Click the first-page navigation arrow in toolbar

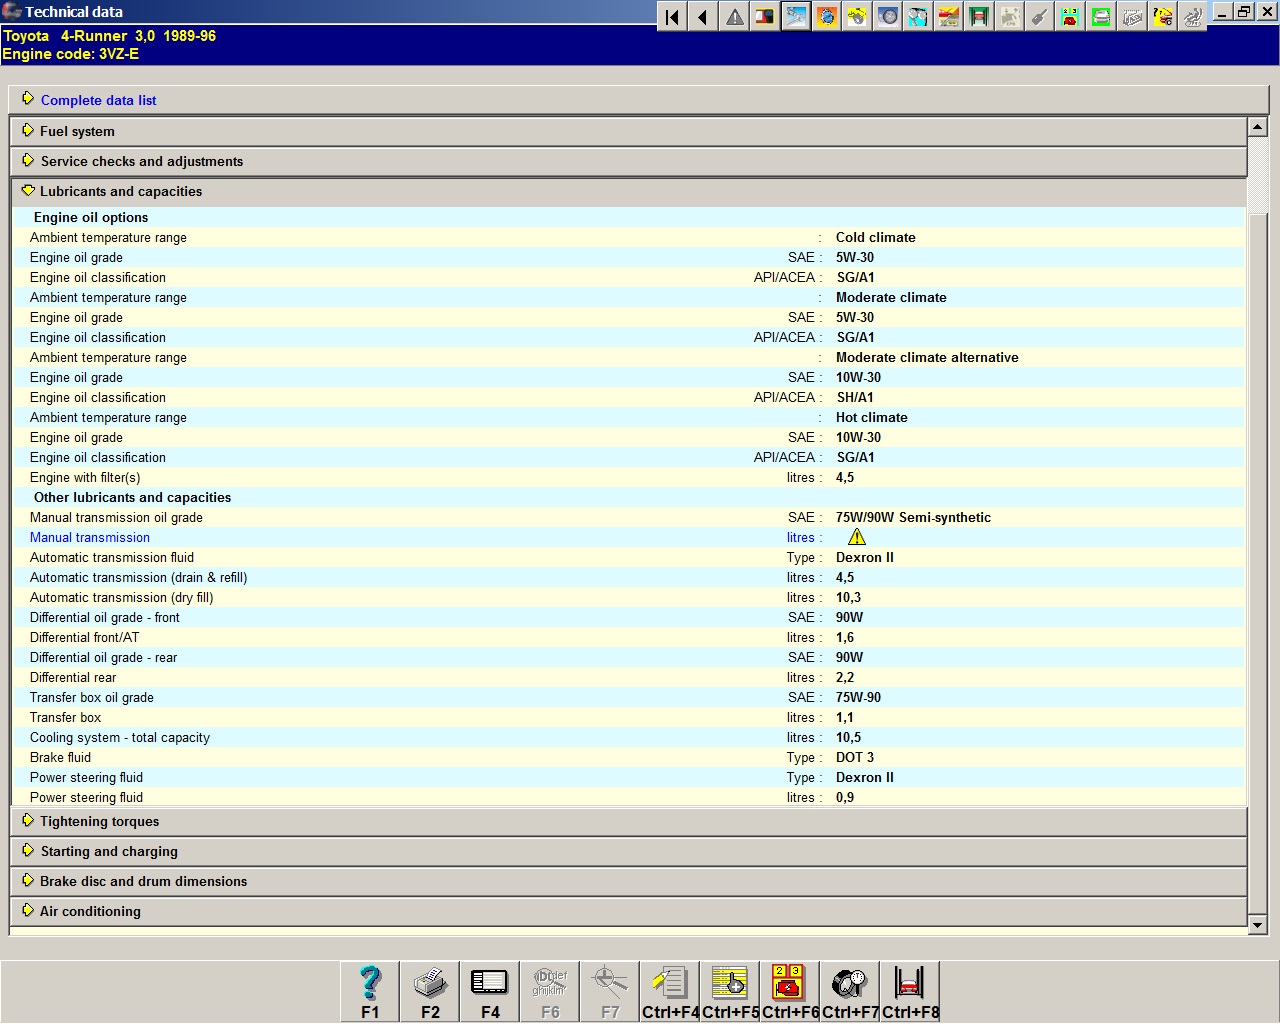672,17
